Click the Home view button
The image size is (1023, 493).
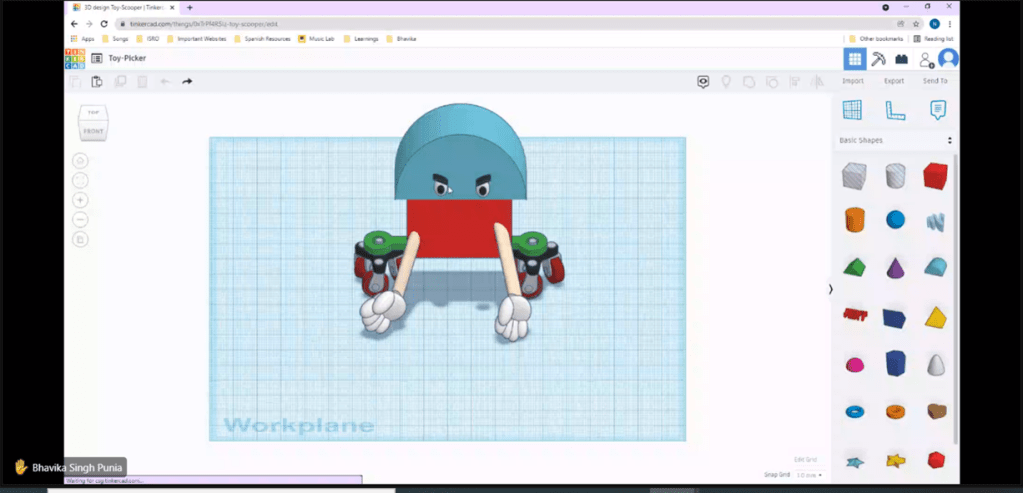81,160
